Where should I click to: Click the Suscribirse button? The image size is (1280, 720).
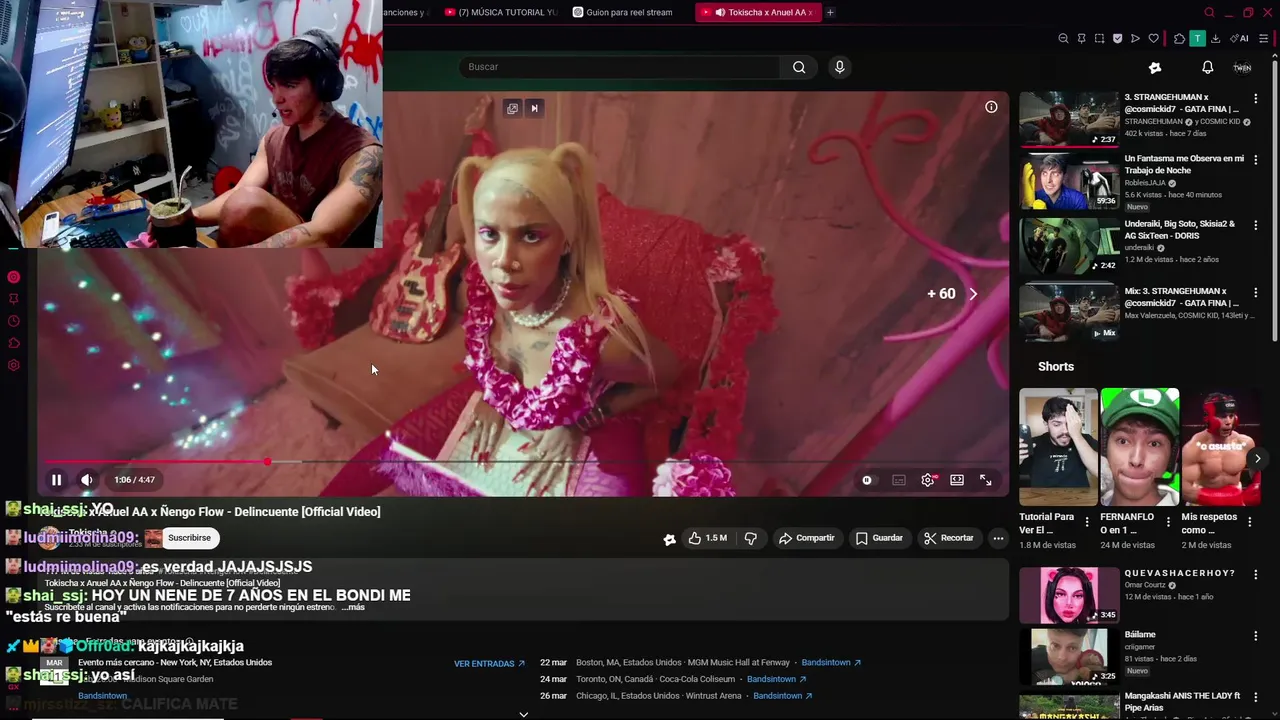pyautogui.click(x=189, y=538)
